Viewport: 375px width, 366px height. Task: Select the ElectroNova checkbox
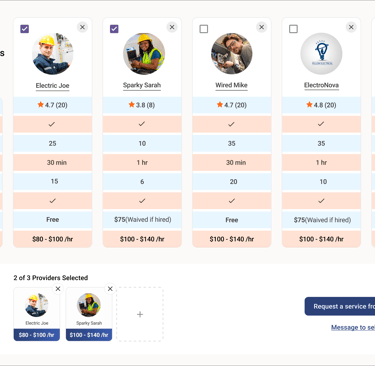[x=293, y=29]
